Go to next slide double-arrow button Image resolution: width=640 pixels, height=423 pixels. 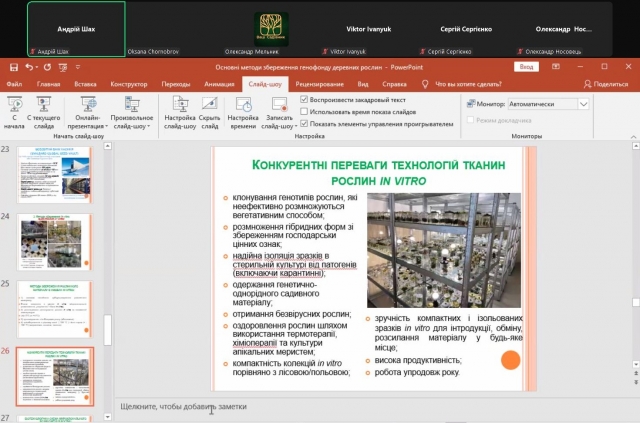(636, 382)
